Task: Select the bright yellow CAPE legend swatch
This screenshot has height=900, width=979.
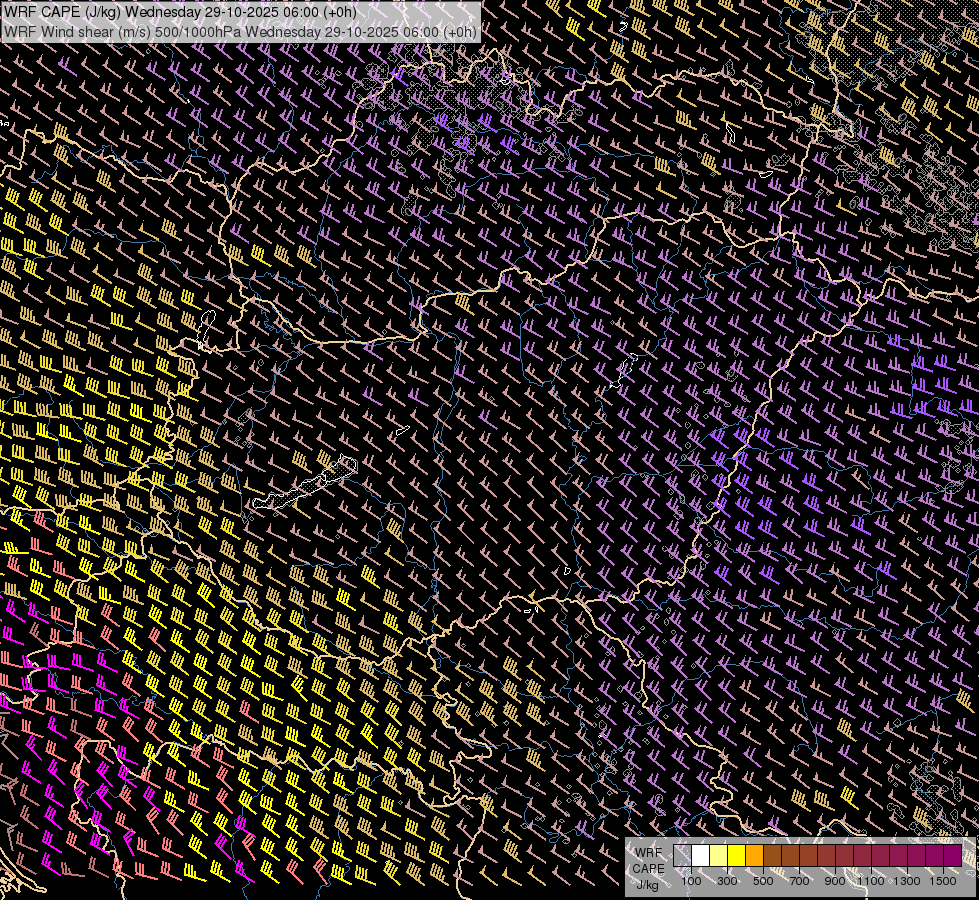Action: click(736, 855)
